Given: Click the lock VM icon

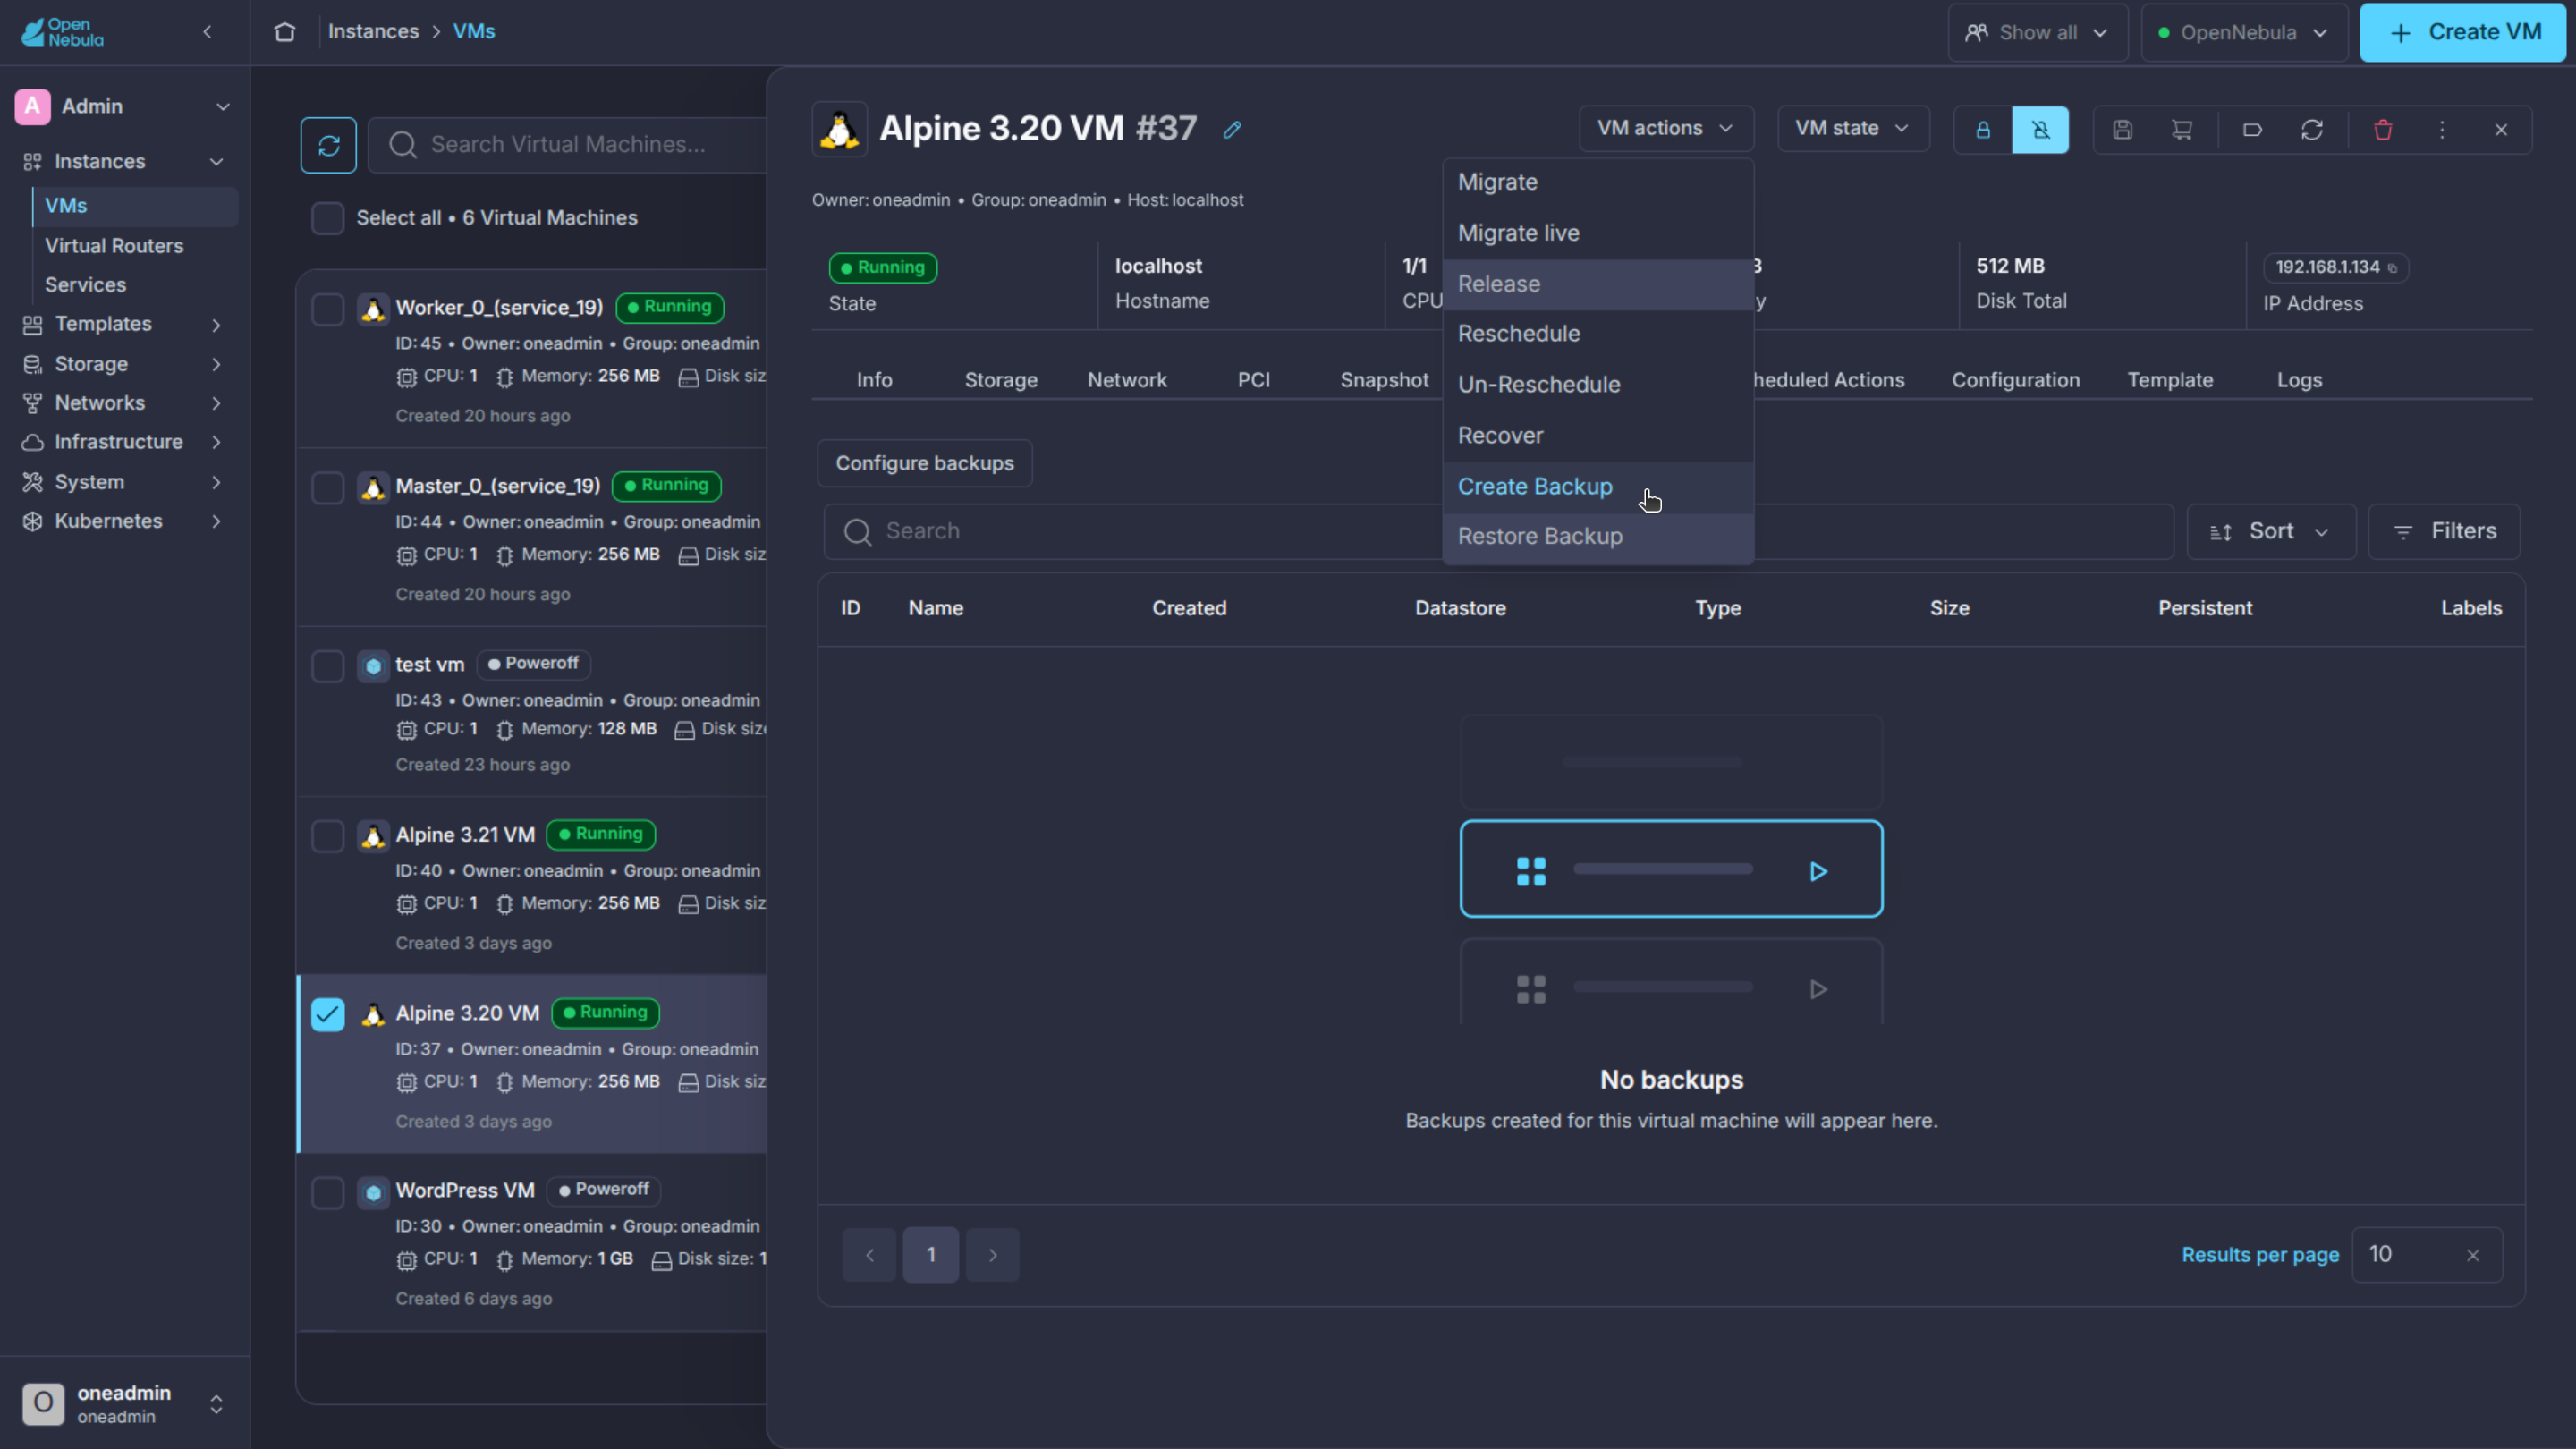Looking at the screenshot, I should 1982,130.
